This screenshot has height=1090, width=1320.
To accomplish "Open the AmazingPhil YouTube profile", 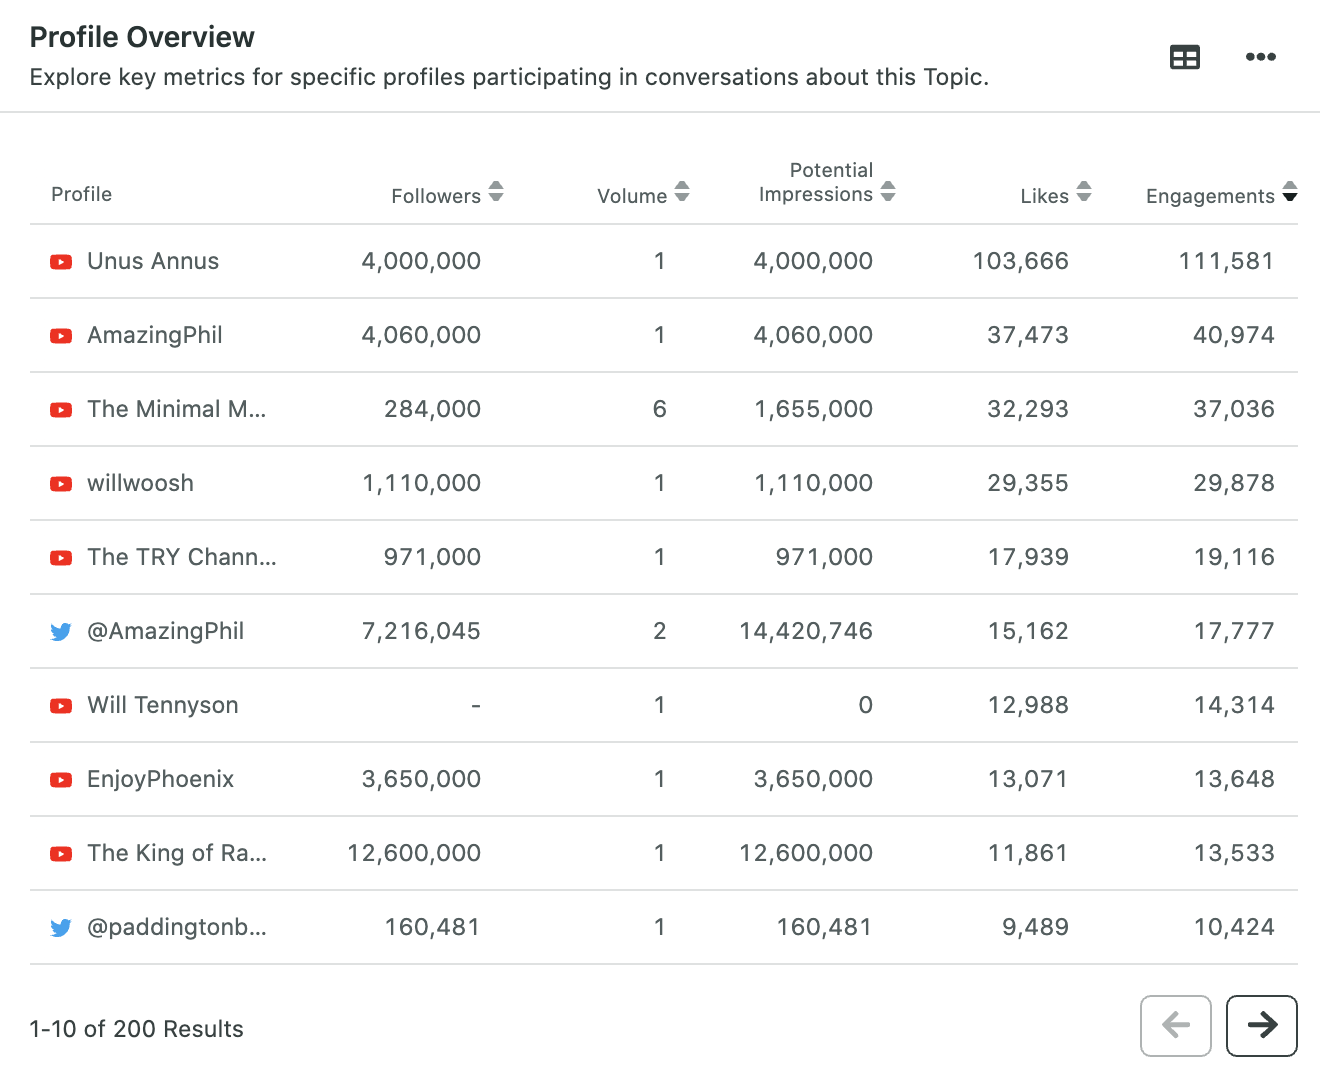I will 155,335.
